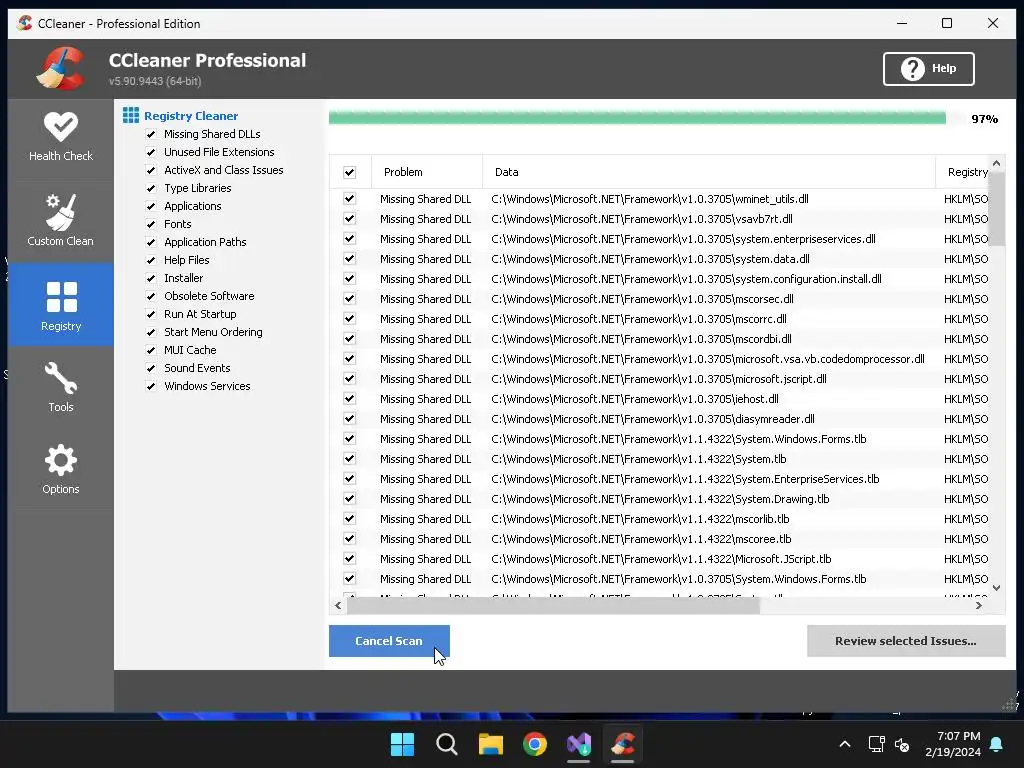
Task: Open the taskbar clock and date
Action: click(x=953, y=744)
